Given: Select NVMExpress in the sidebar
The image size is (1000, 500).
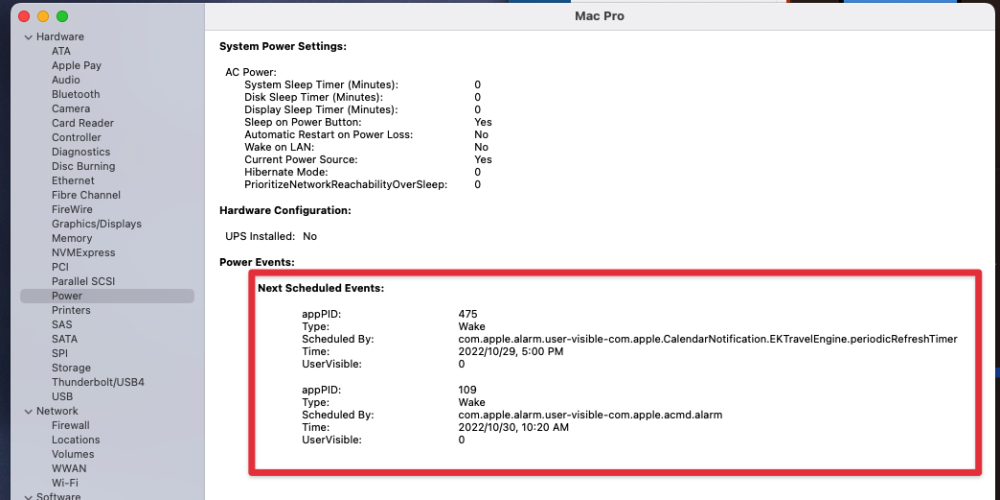Looking at the screenshot, I should tap(83, 253).
